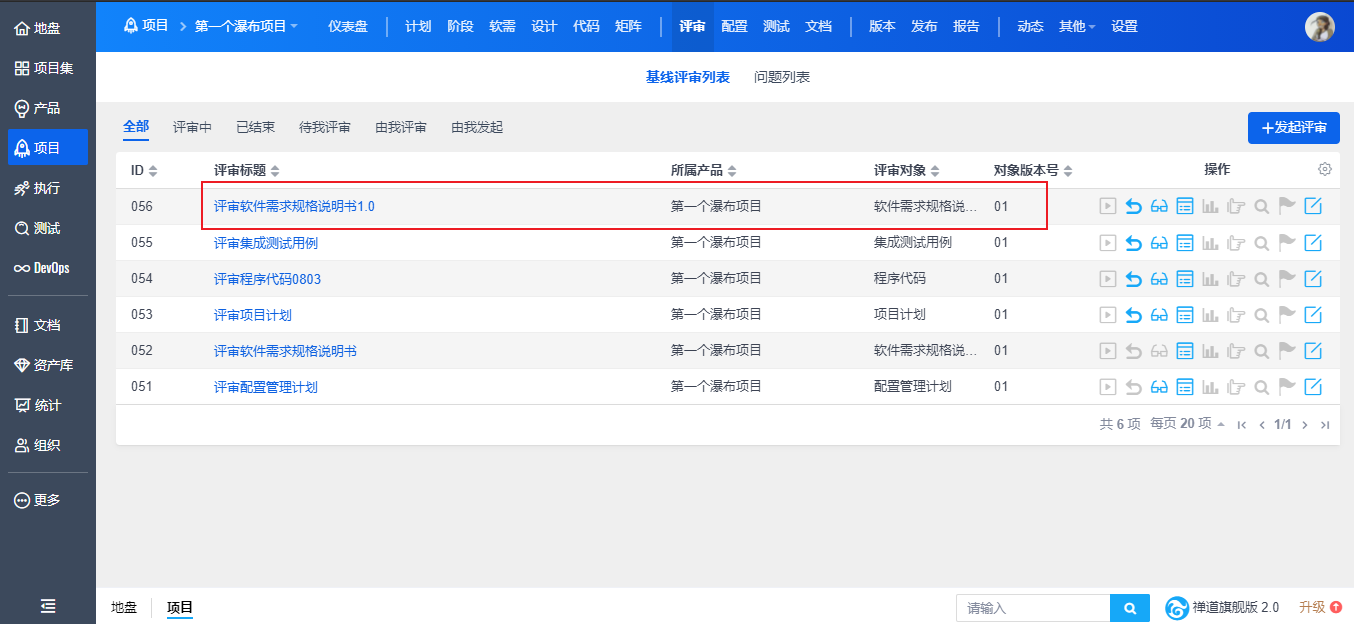Collapse the left sidebar menu

click(x=48, y=606)
